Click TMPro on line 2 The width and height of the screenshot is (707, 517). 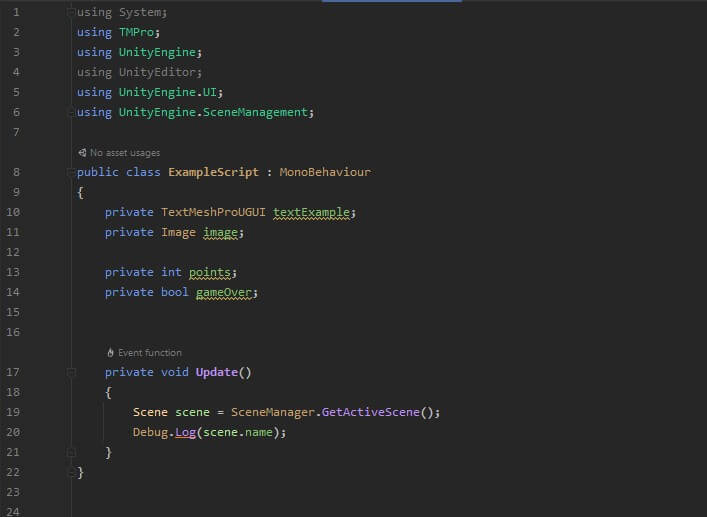click(136, 32)
